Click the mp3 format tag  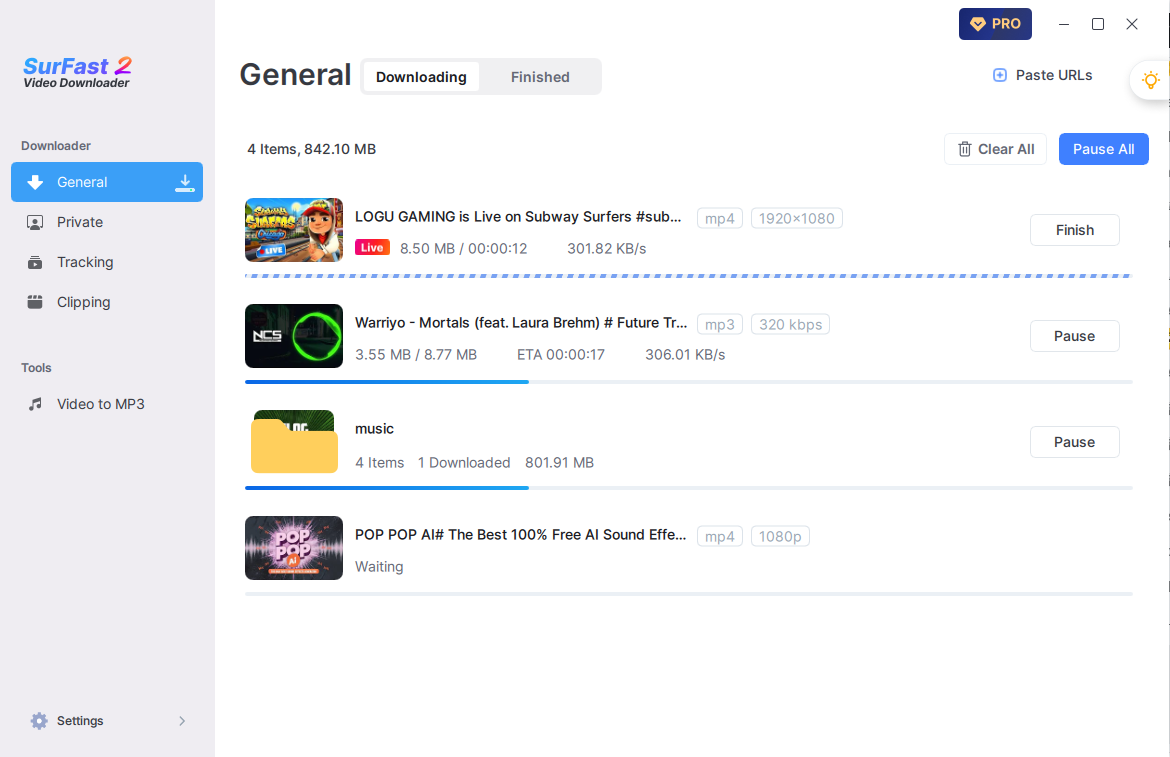click(x=720, y=324)
